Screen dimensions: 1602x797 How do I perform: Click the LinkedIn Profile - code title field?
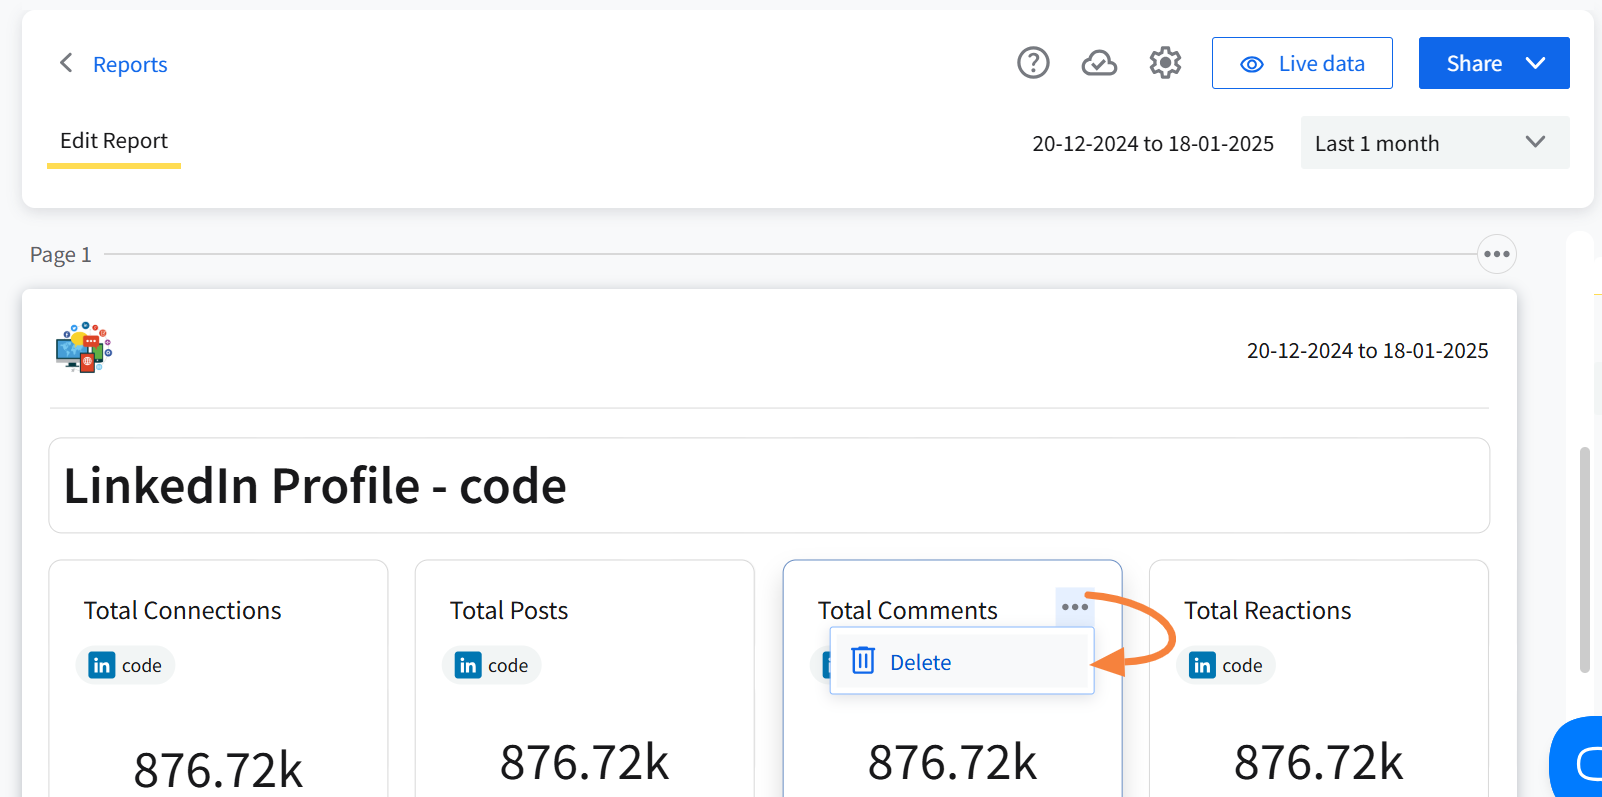point(768,486)
